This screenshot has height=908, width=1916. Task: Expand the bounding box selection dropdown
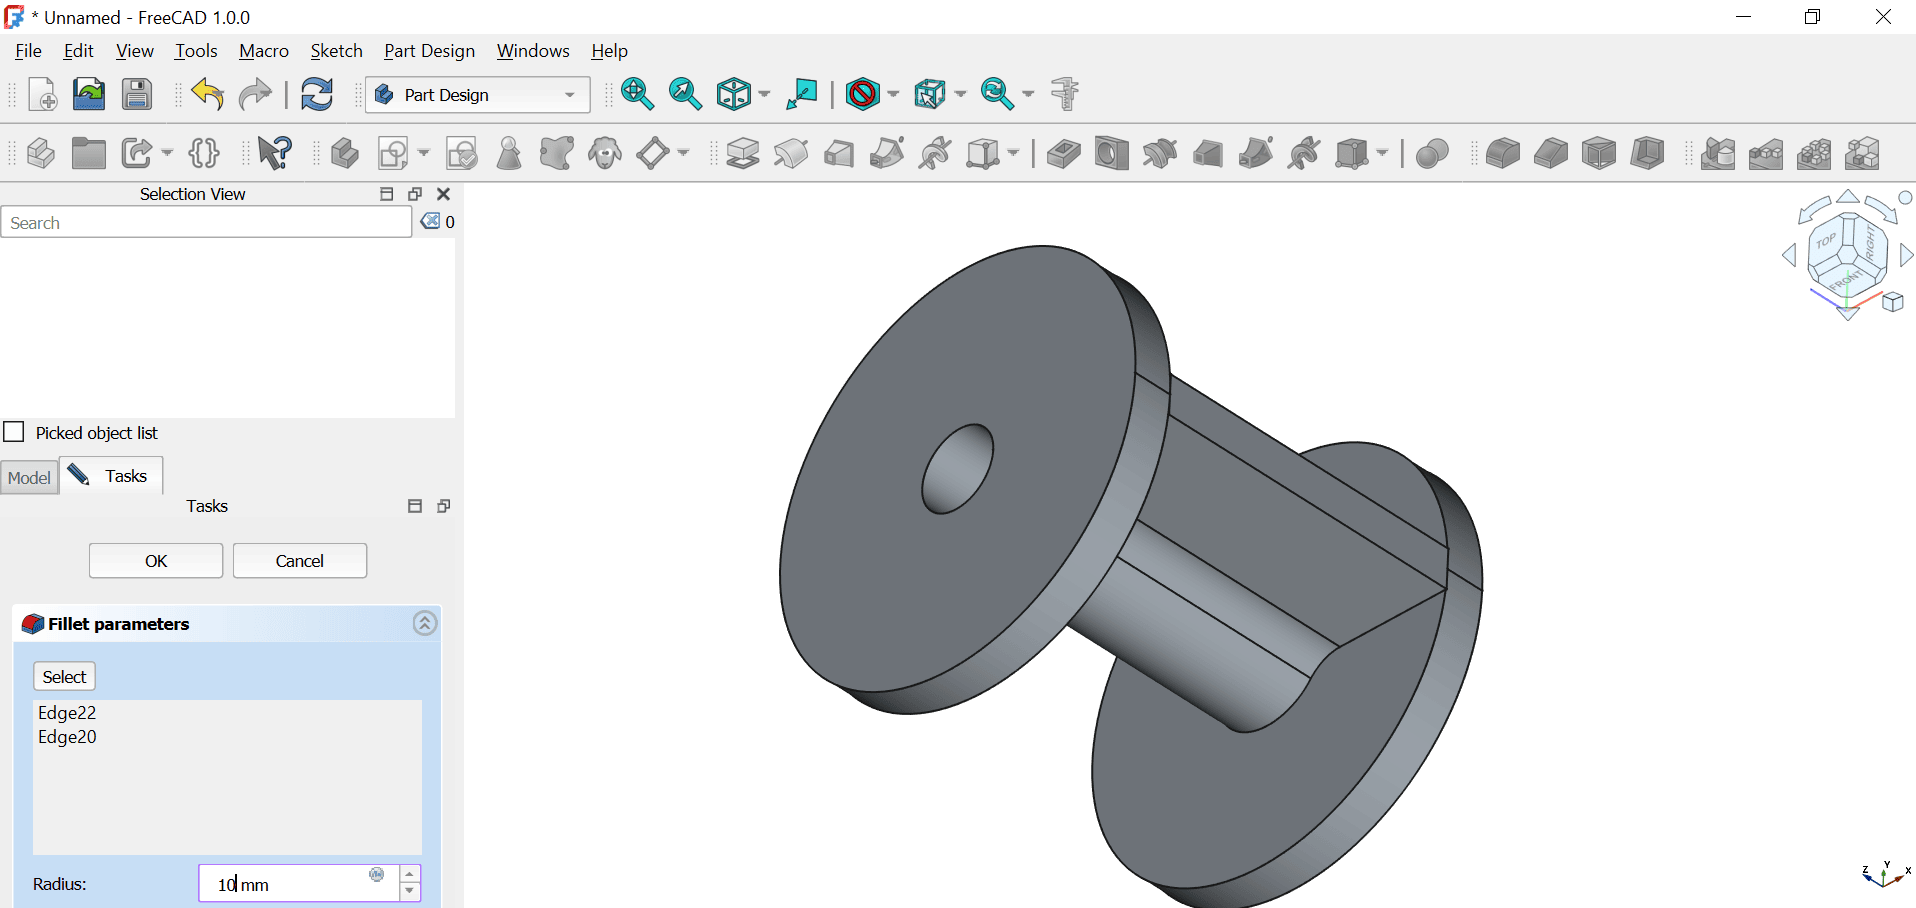(960, 95)
